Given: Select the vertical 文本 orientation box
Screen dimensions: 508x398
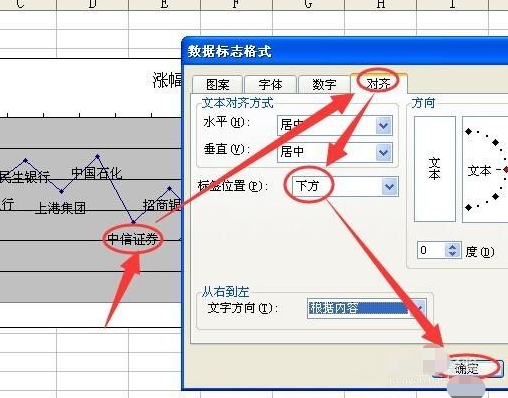Looking at the screenshot, I should [x=435, y=169].
